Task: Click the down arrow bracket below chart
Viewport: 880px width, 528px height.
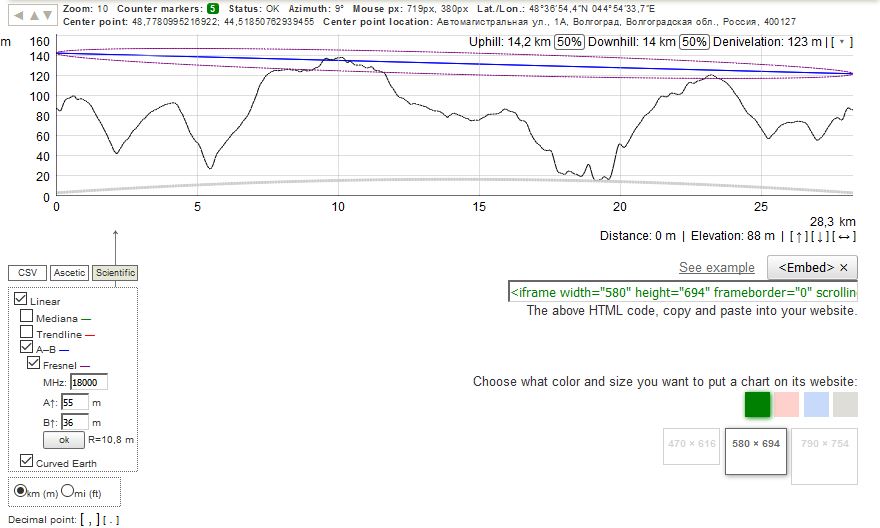Action: (820, 236)
